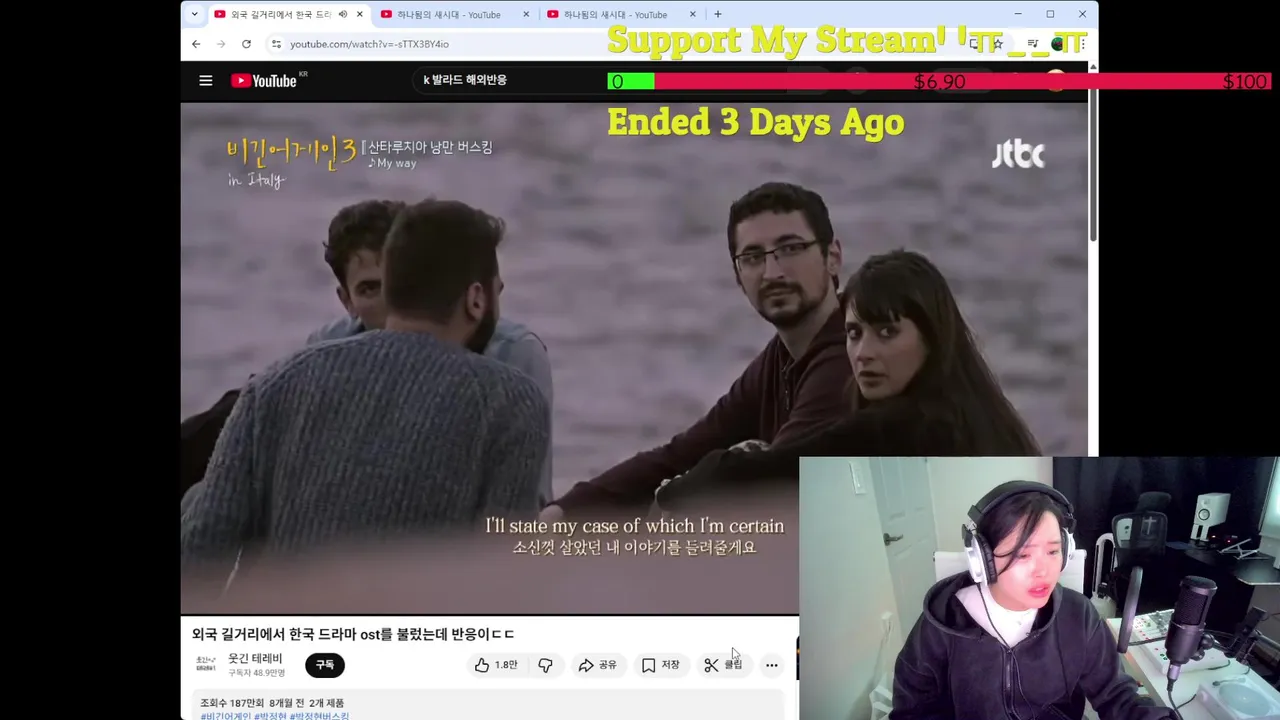1280x720 pixels.
Task: Open the channel avatar icon
Action: pos(206,664)
